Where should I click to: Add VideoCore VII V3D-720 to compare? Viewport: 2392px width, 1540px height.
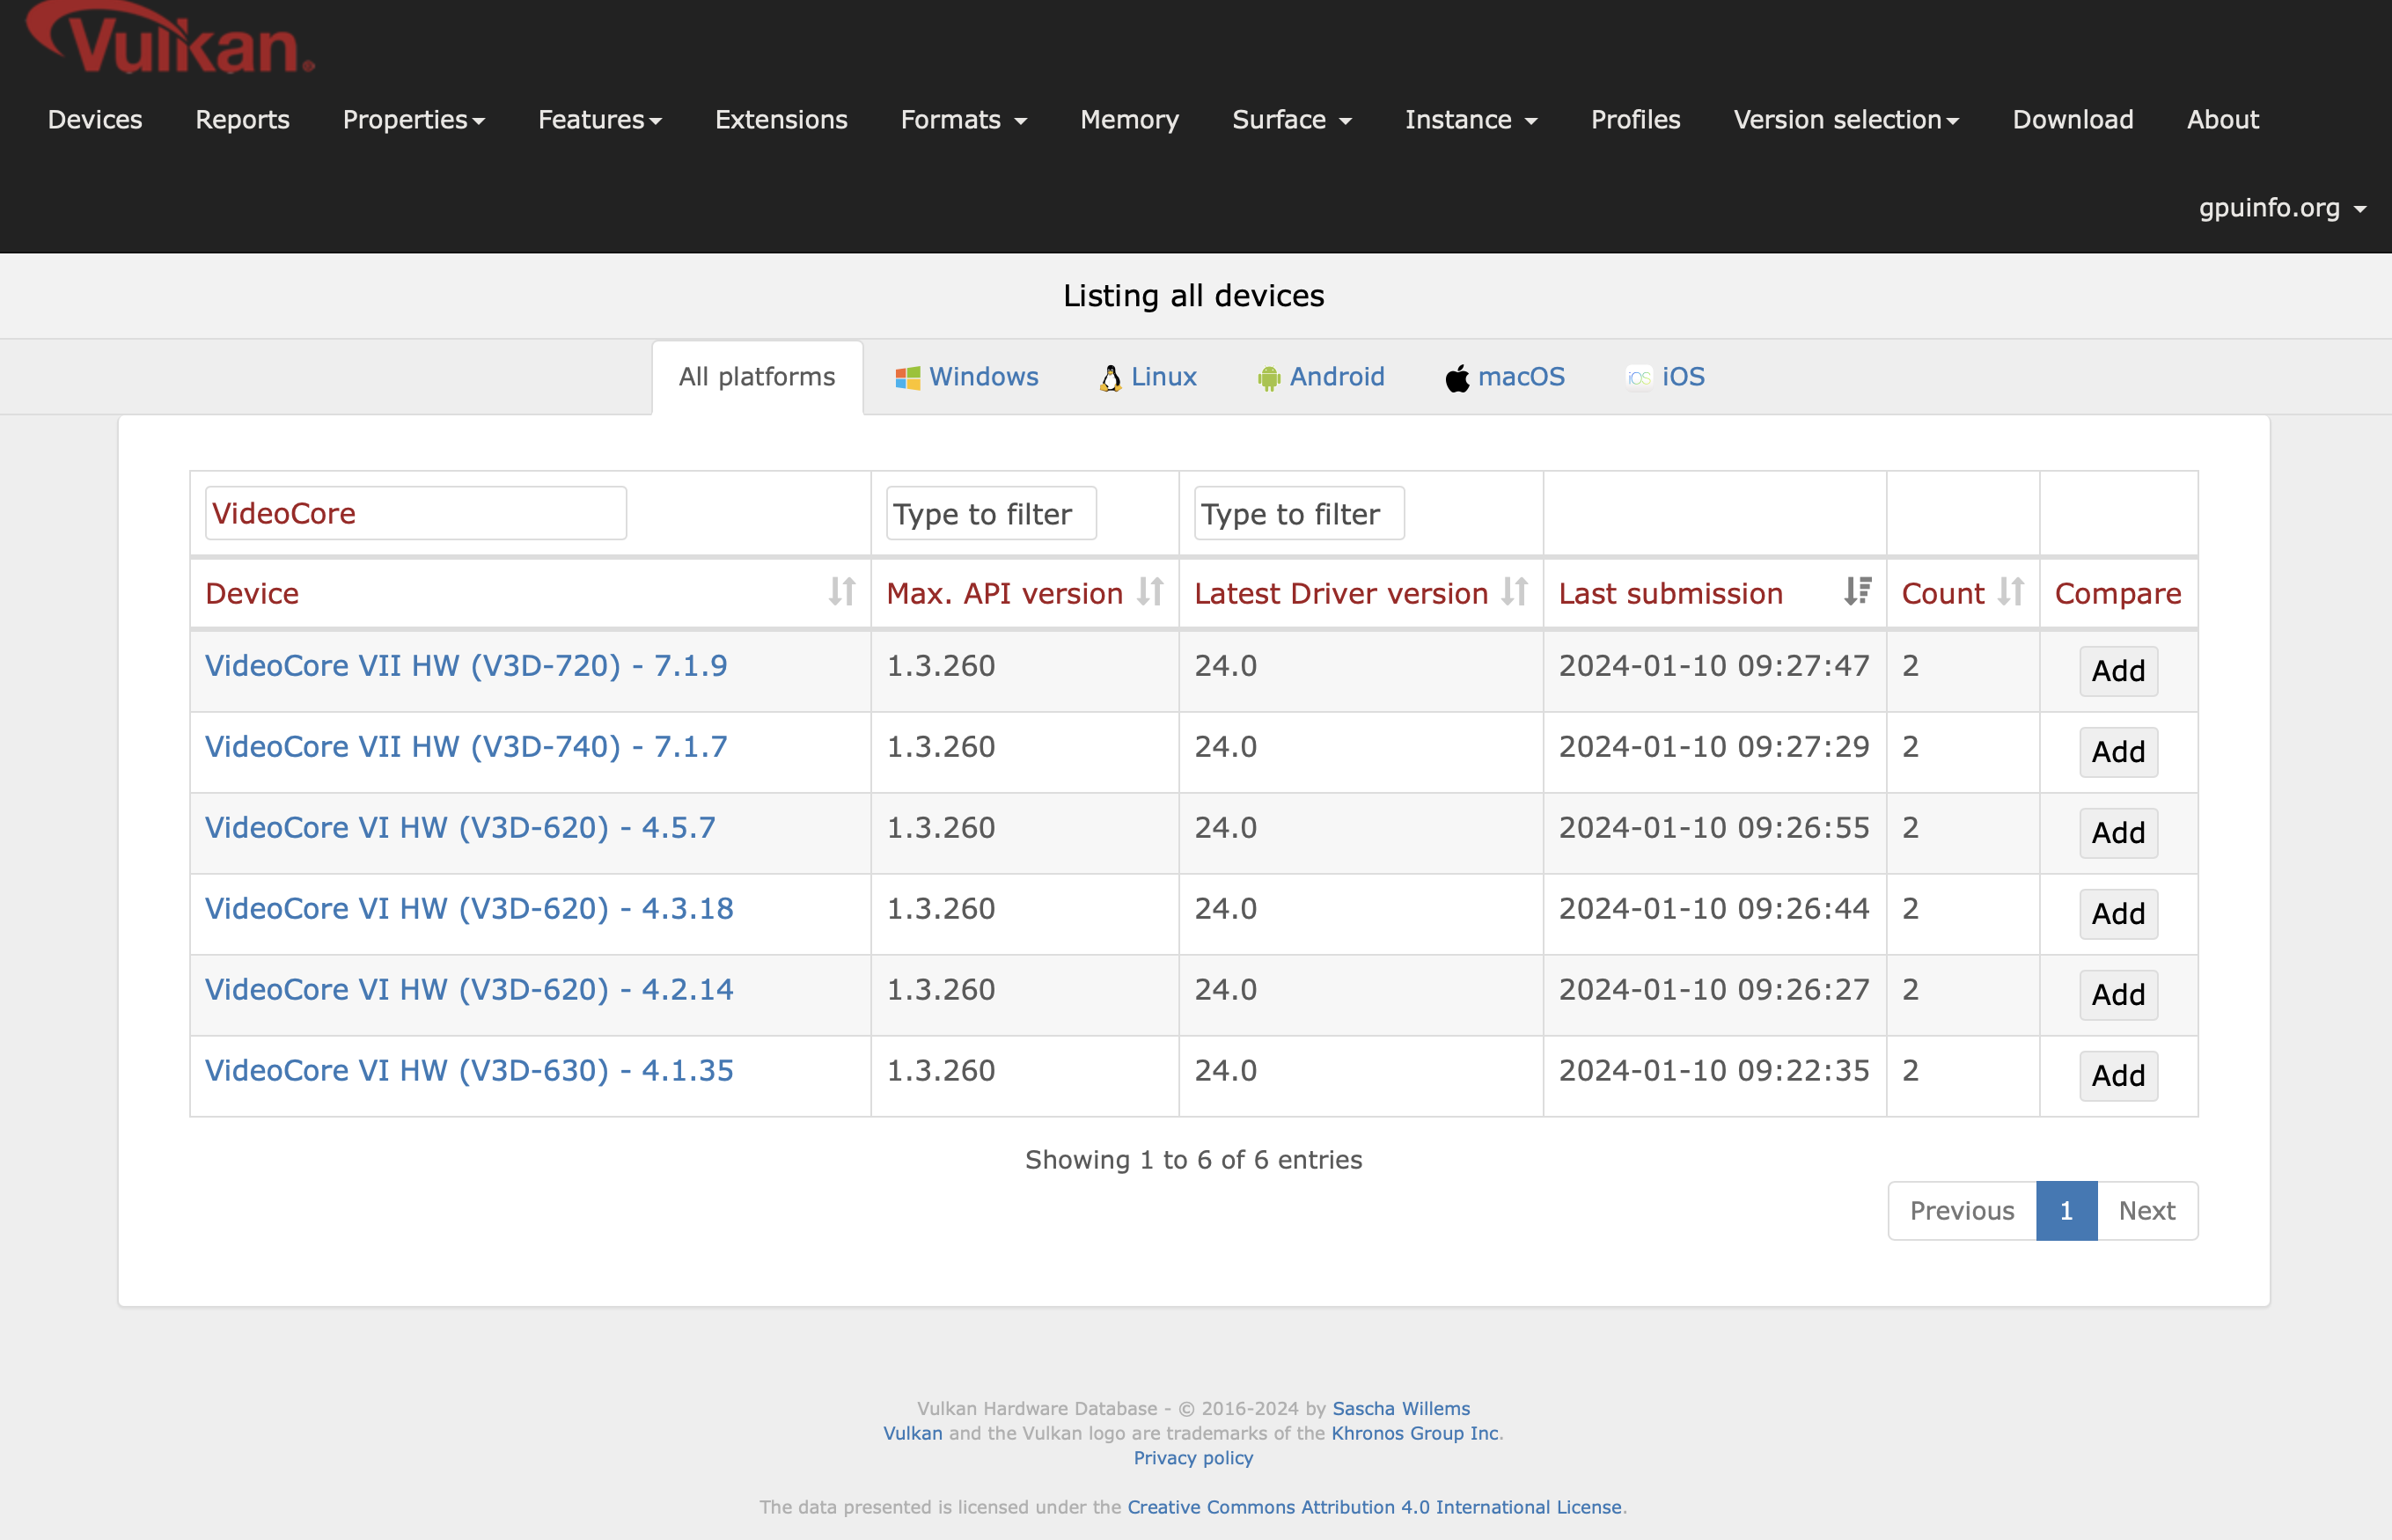[2117, 671]
